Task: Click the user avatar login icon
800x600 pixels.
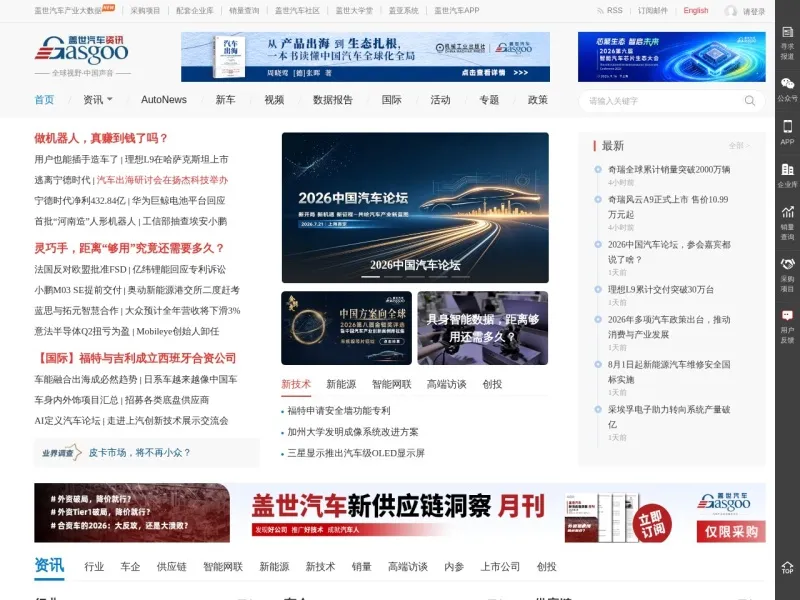Action: coord(731,11)
